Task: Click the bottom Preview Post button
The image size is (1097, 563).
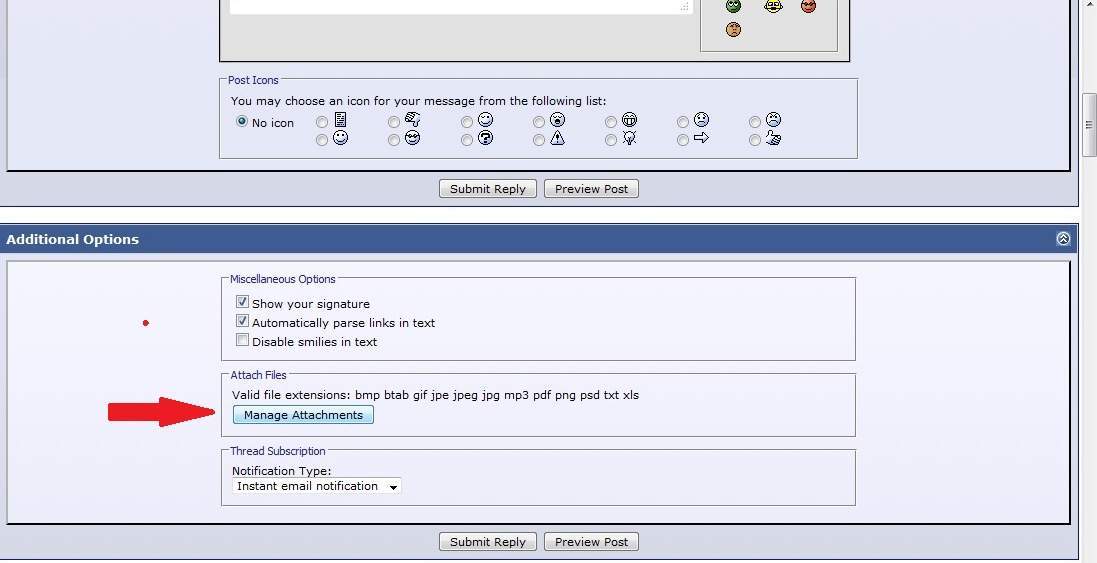Action: click(591, 542)
